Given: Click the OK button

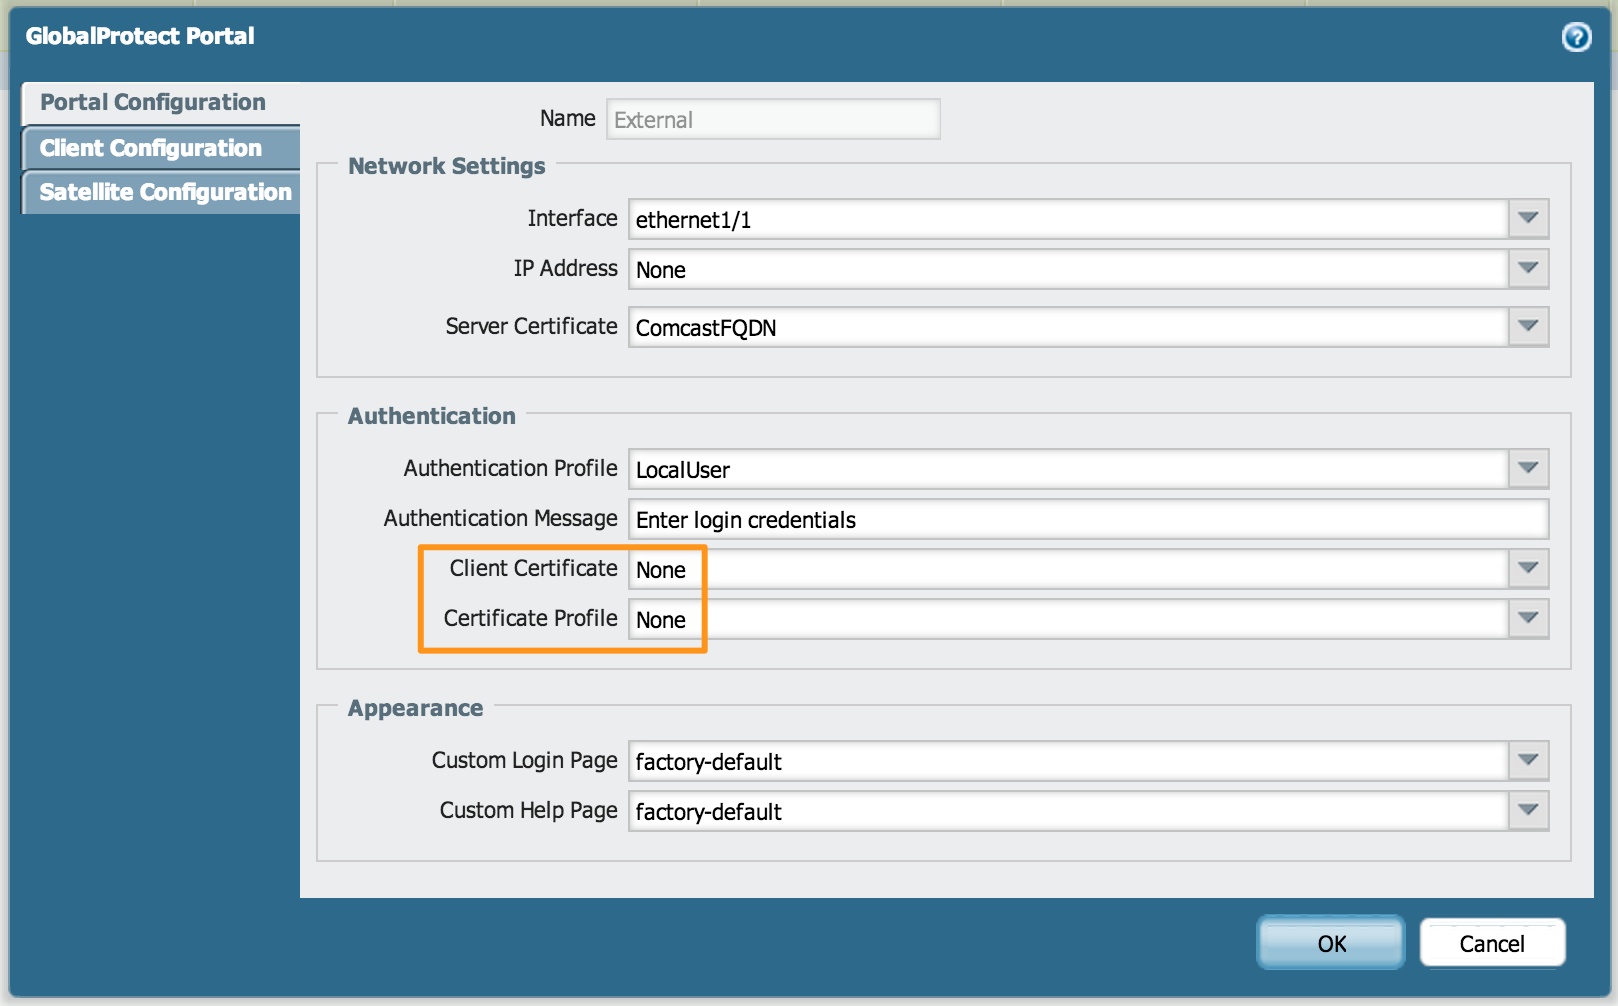Looking at the screenshot, I should point(1330,942).
